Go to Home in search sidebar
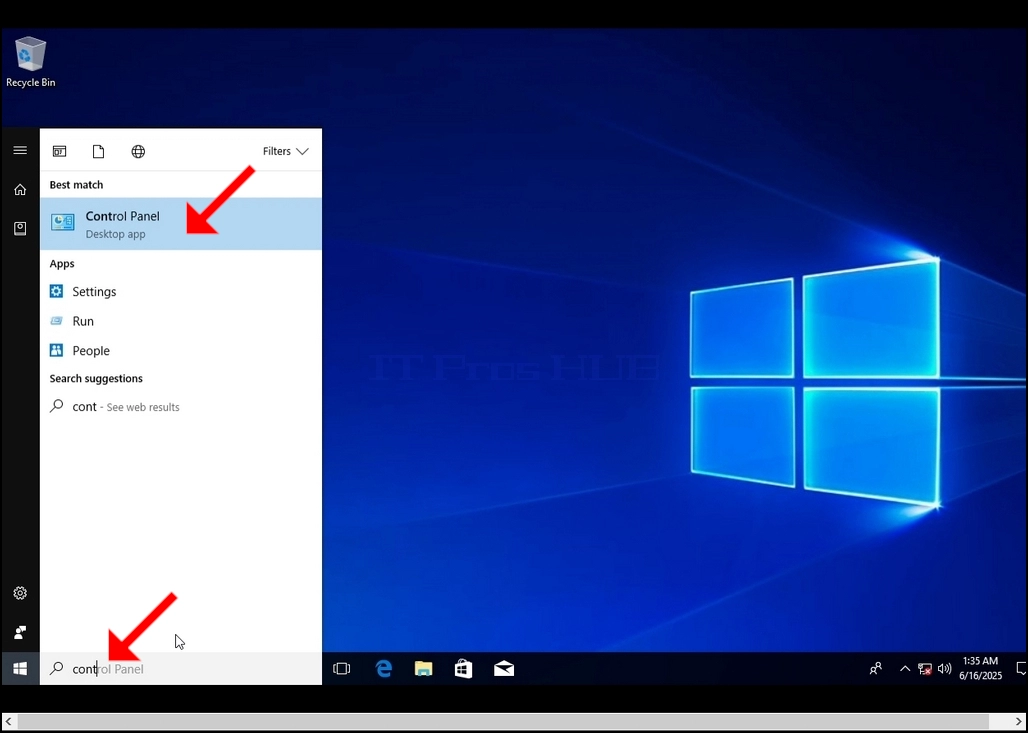 (20, 189)
